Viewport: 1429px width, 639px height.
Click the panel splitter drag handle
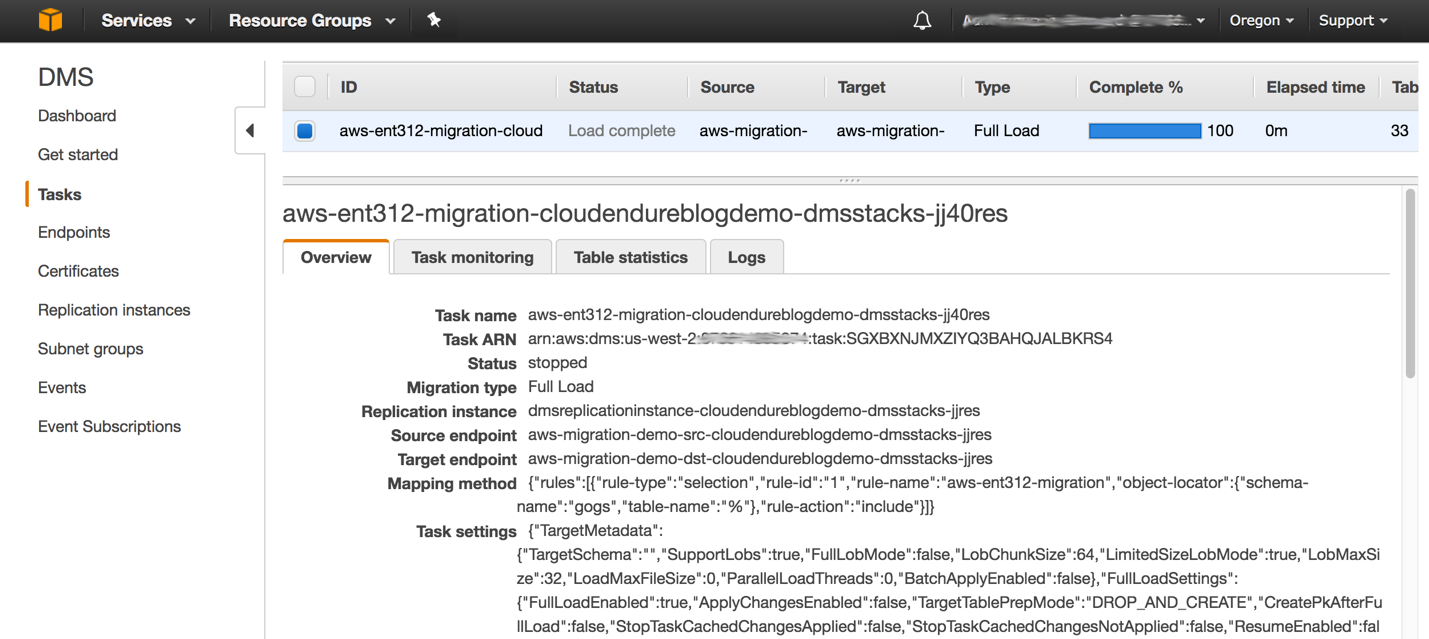(849, 180)
